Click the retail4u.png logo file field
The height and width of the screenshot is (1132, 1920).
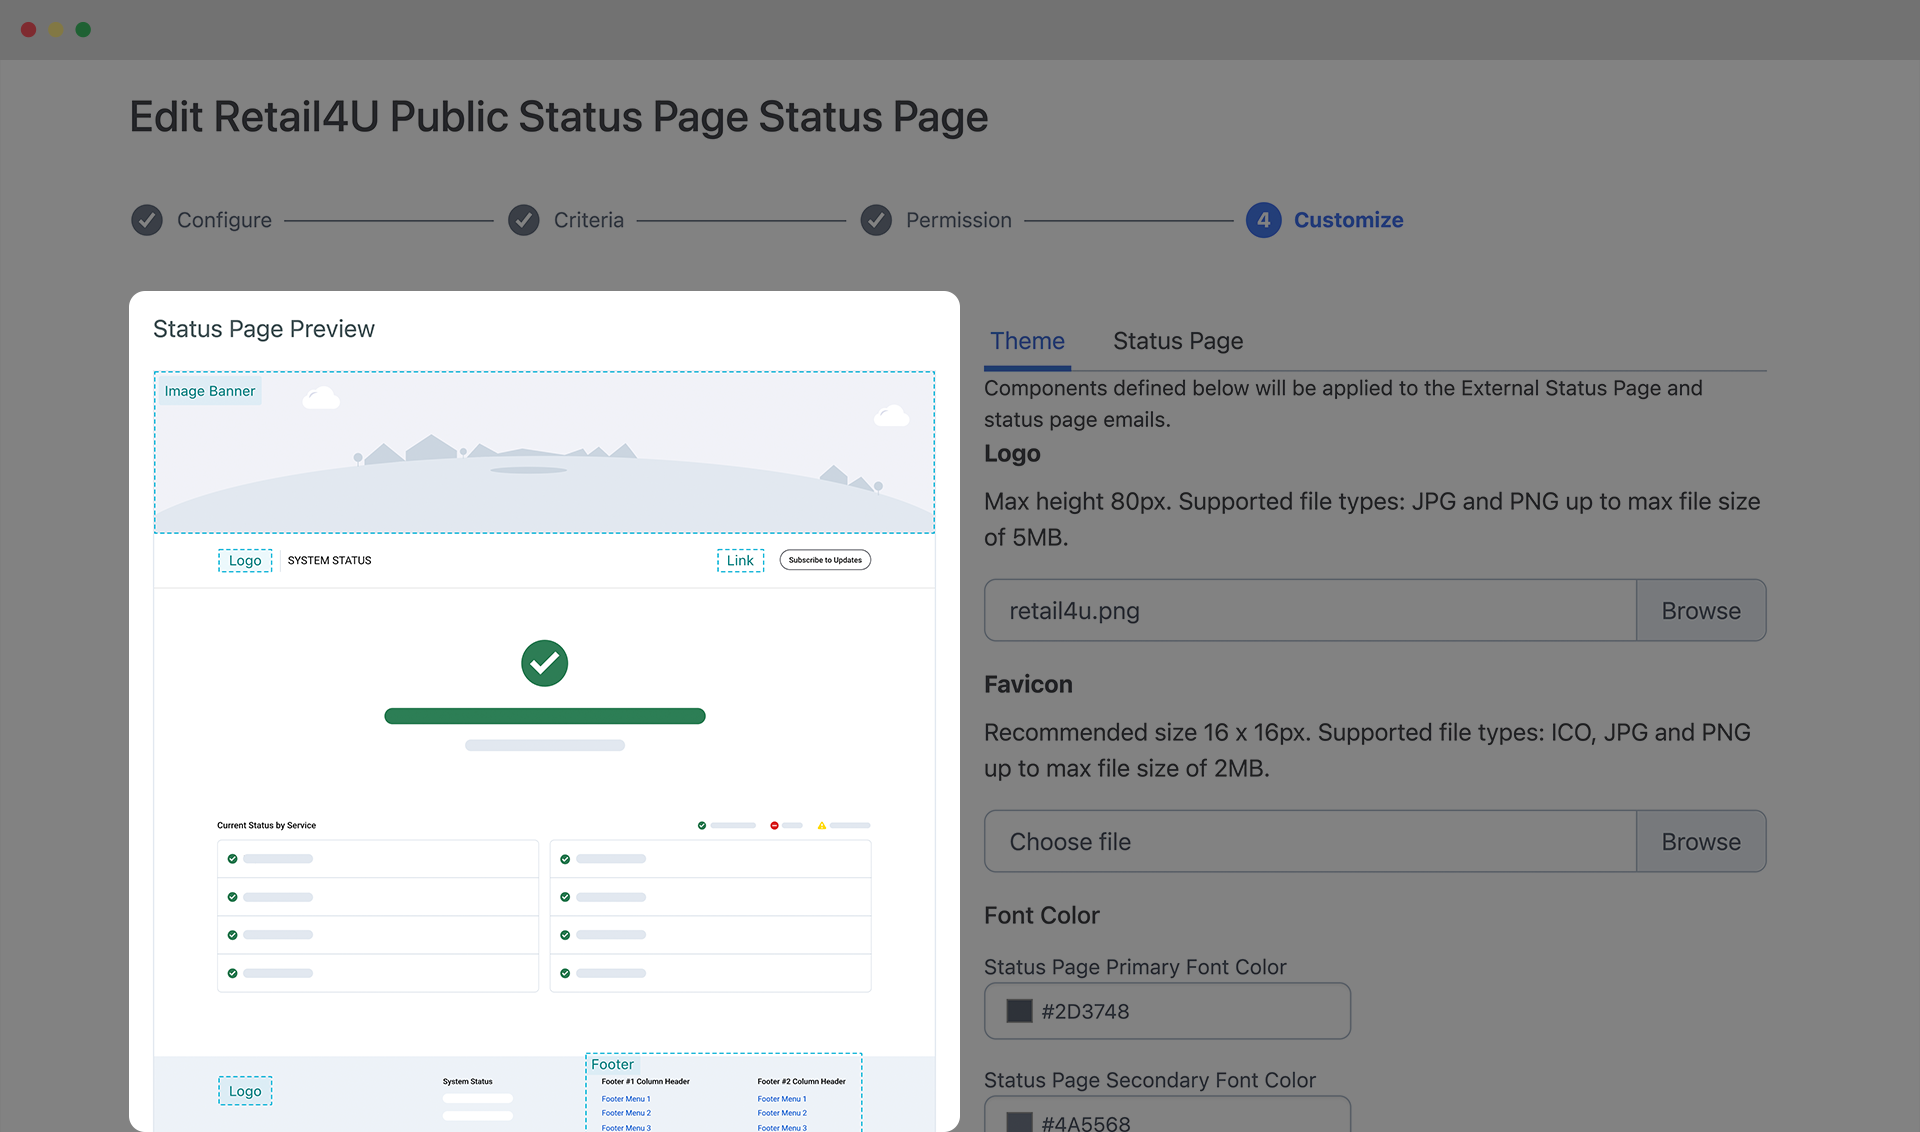point(1309,611)
